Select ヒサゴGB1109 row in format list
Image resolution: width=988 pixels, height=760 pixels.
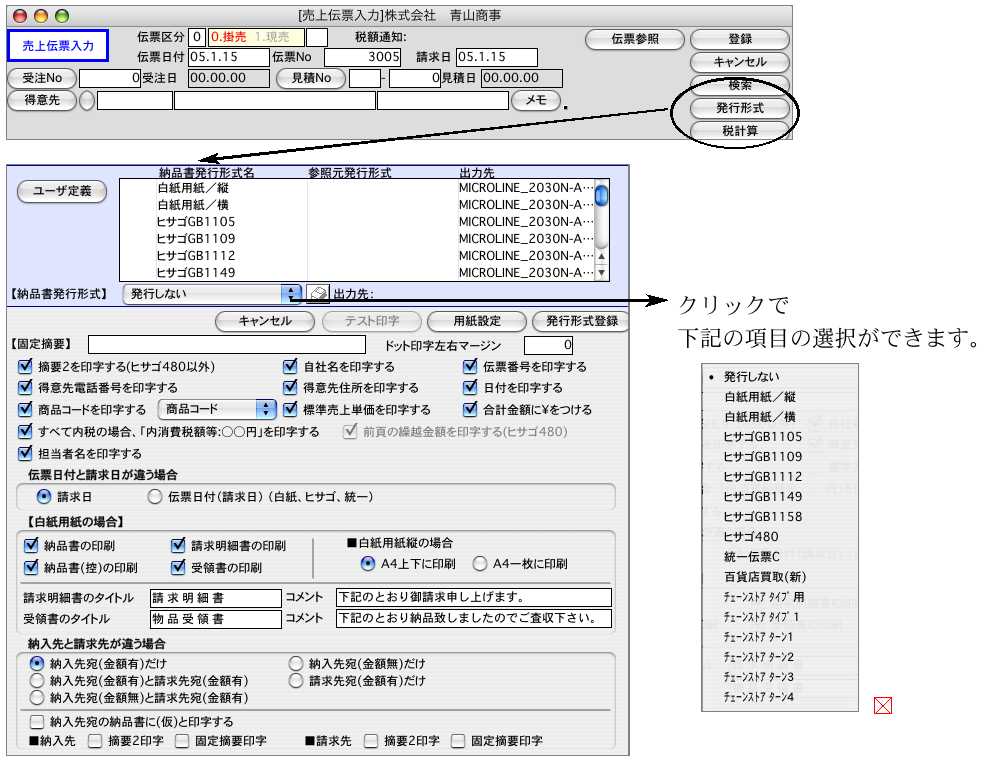(196, 238)
